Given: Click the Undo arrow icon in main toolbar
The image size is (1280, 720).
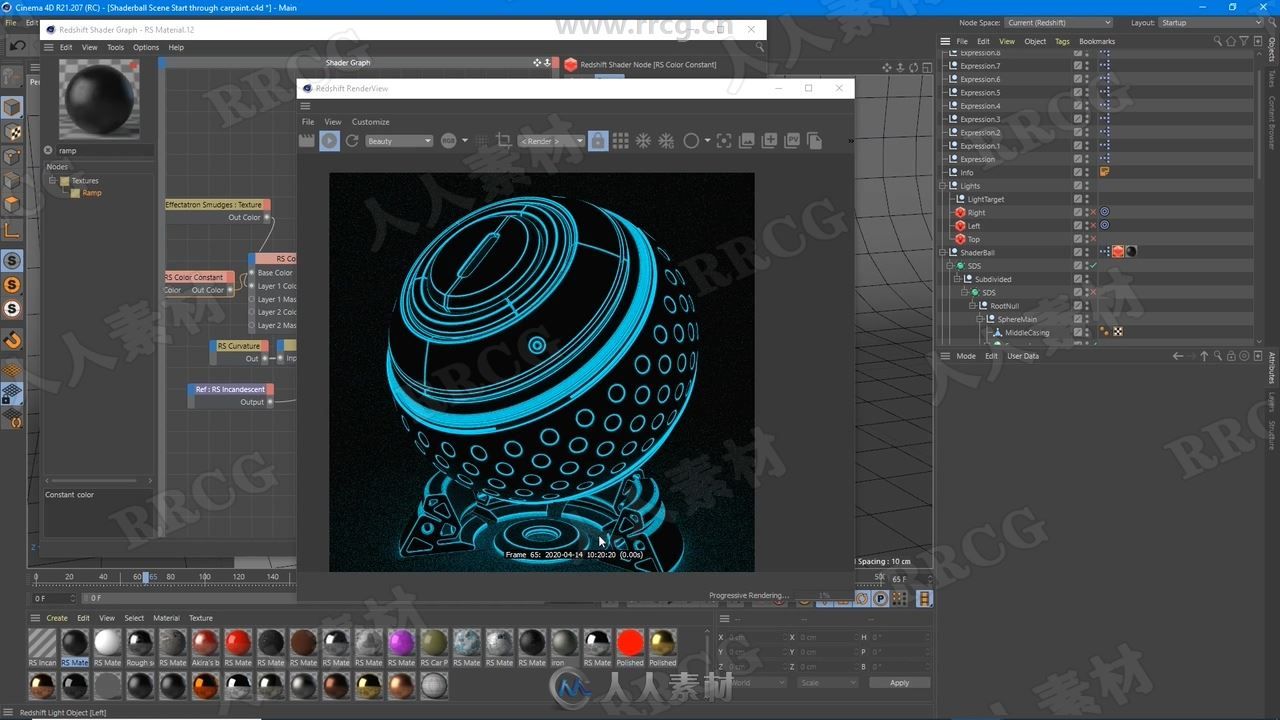Looking at the screenshot, I should [17, 45].
